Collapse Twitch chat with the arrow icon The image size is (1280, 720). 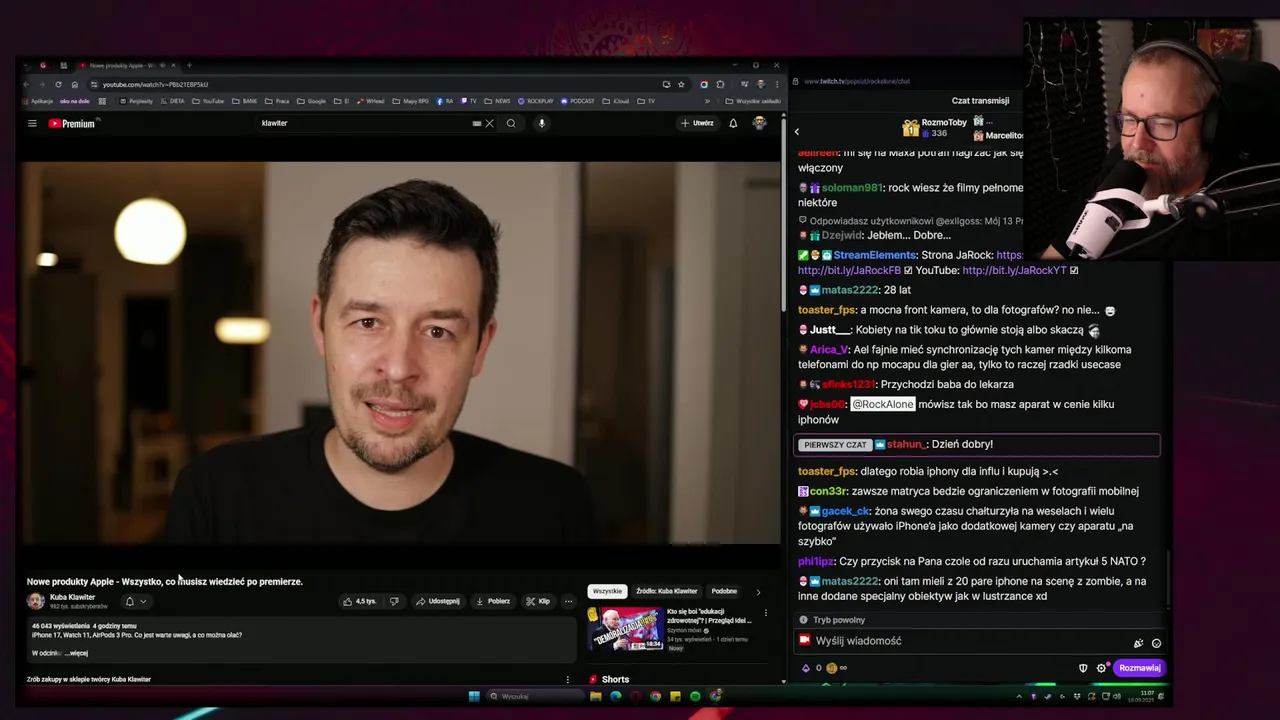coord(797,132)
